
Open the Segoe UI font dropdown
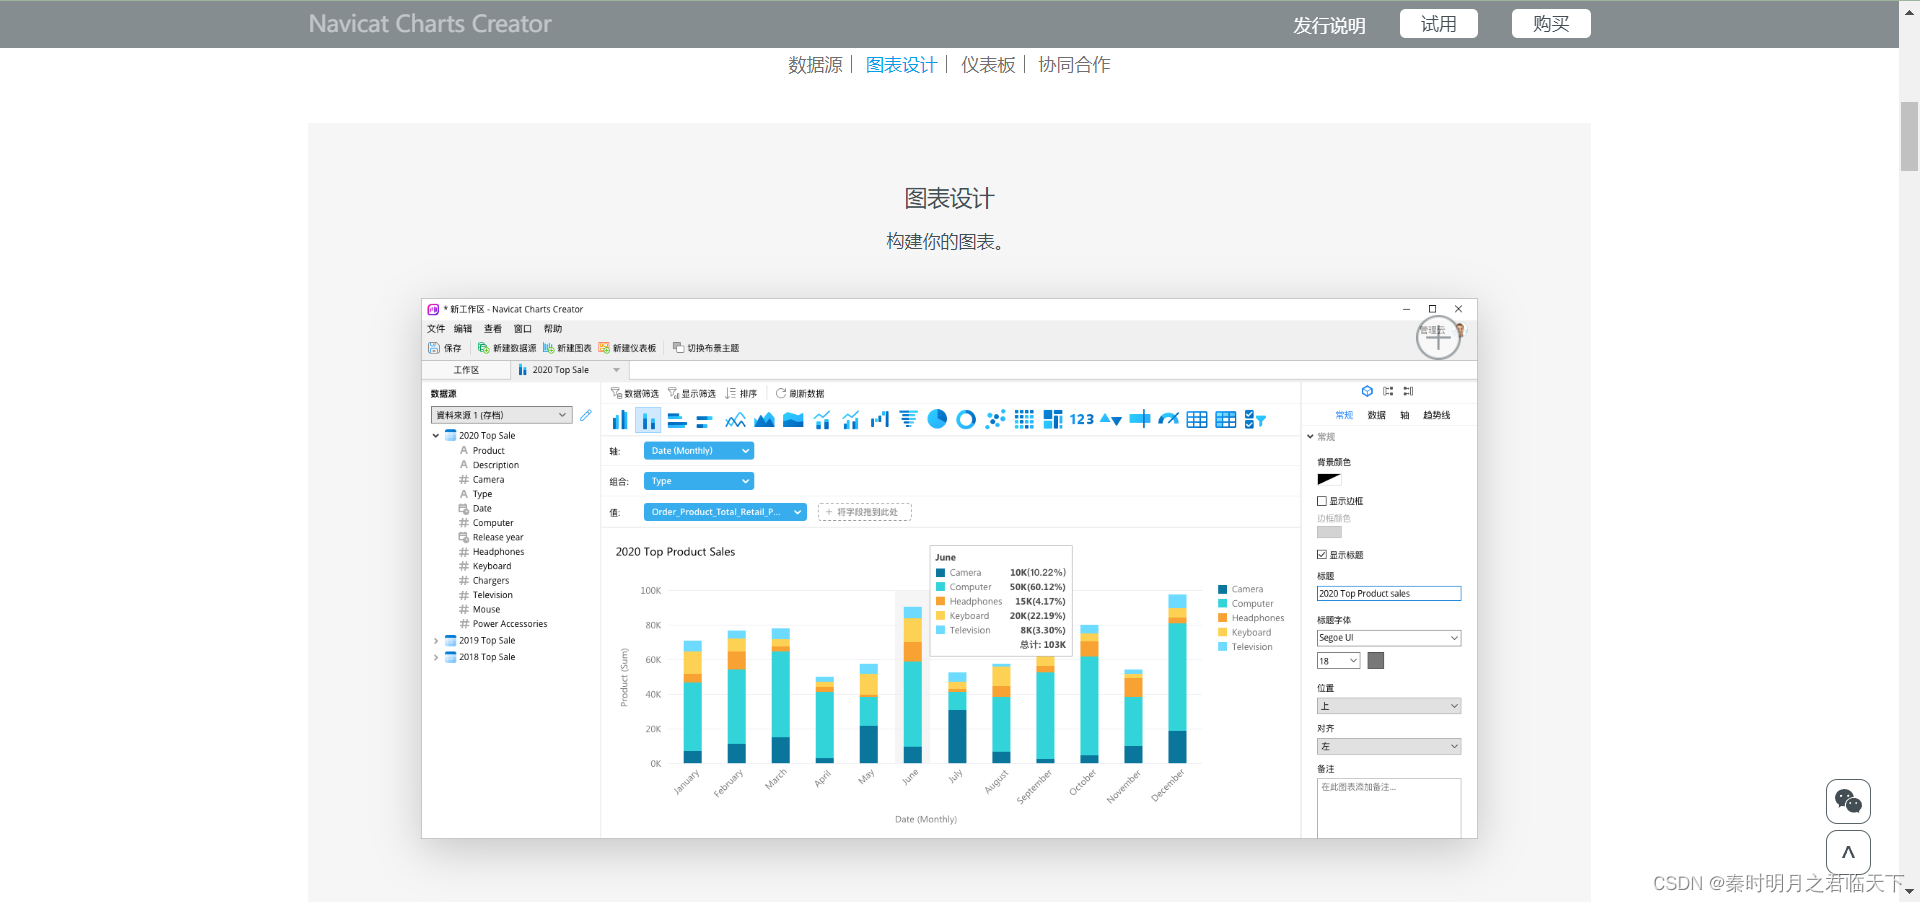1389,638
